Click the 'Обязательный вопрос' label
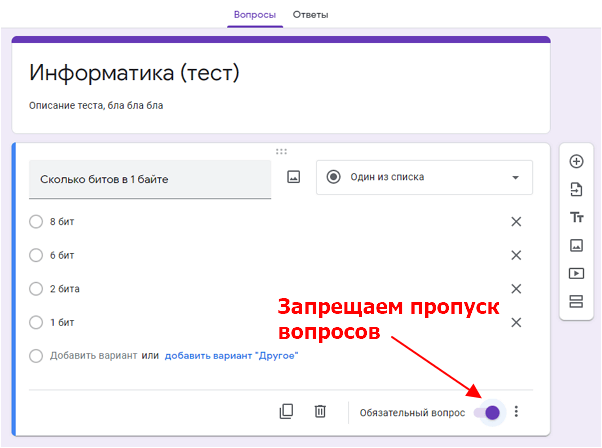This screenshot has height=448, width=602. pos(412,413)
